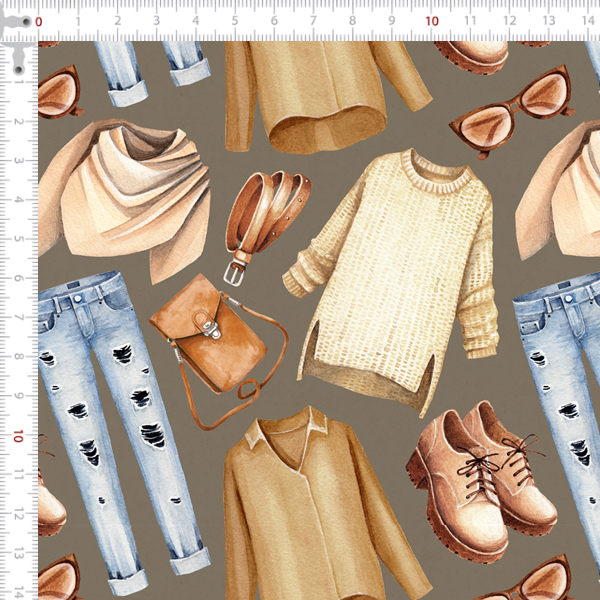
Task: Click the red 10 on the vertical ruler
Action: coord(18,436)
